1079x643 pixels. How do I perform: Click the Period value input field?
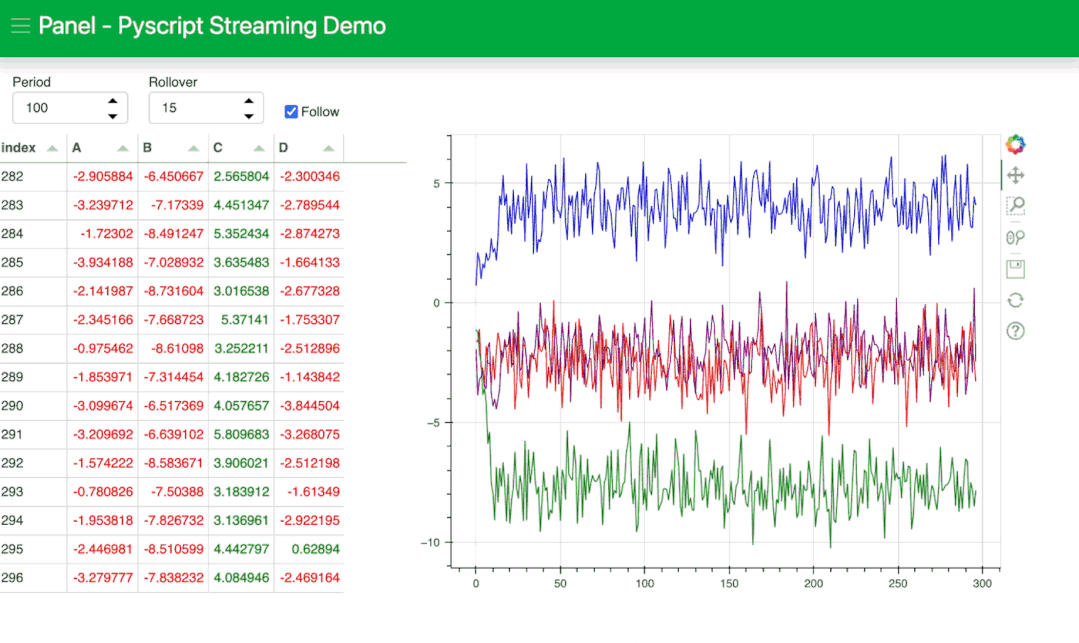click(55, 108)
